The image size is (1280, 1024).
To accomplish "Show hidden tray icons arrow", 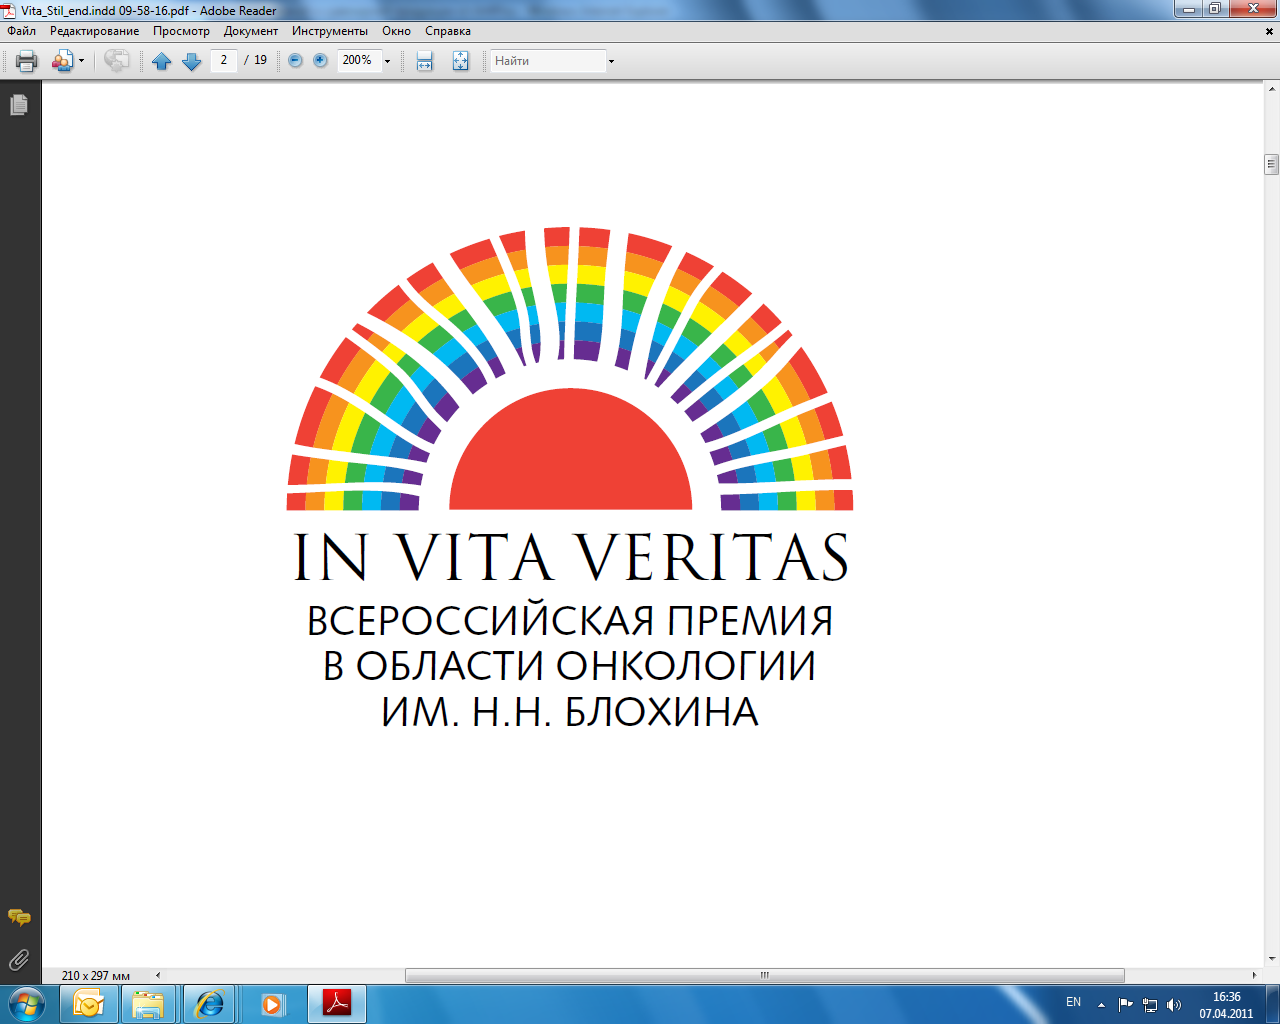I will point(1101,1005).
